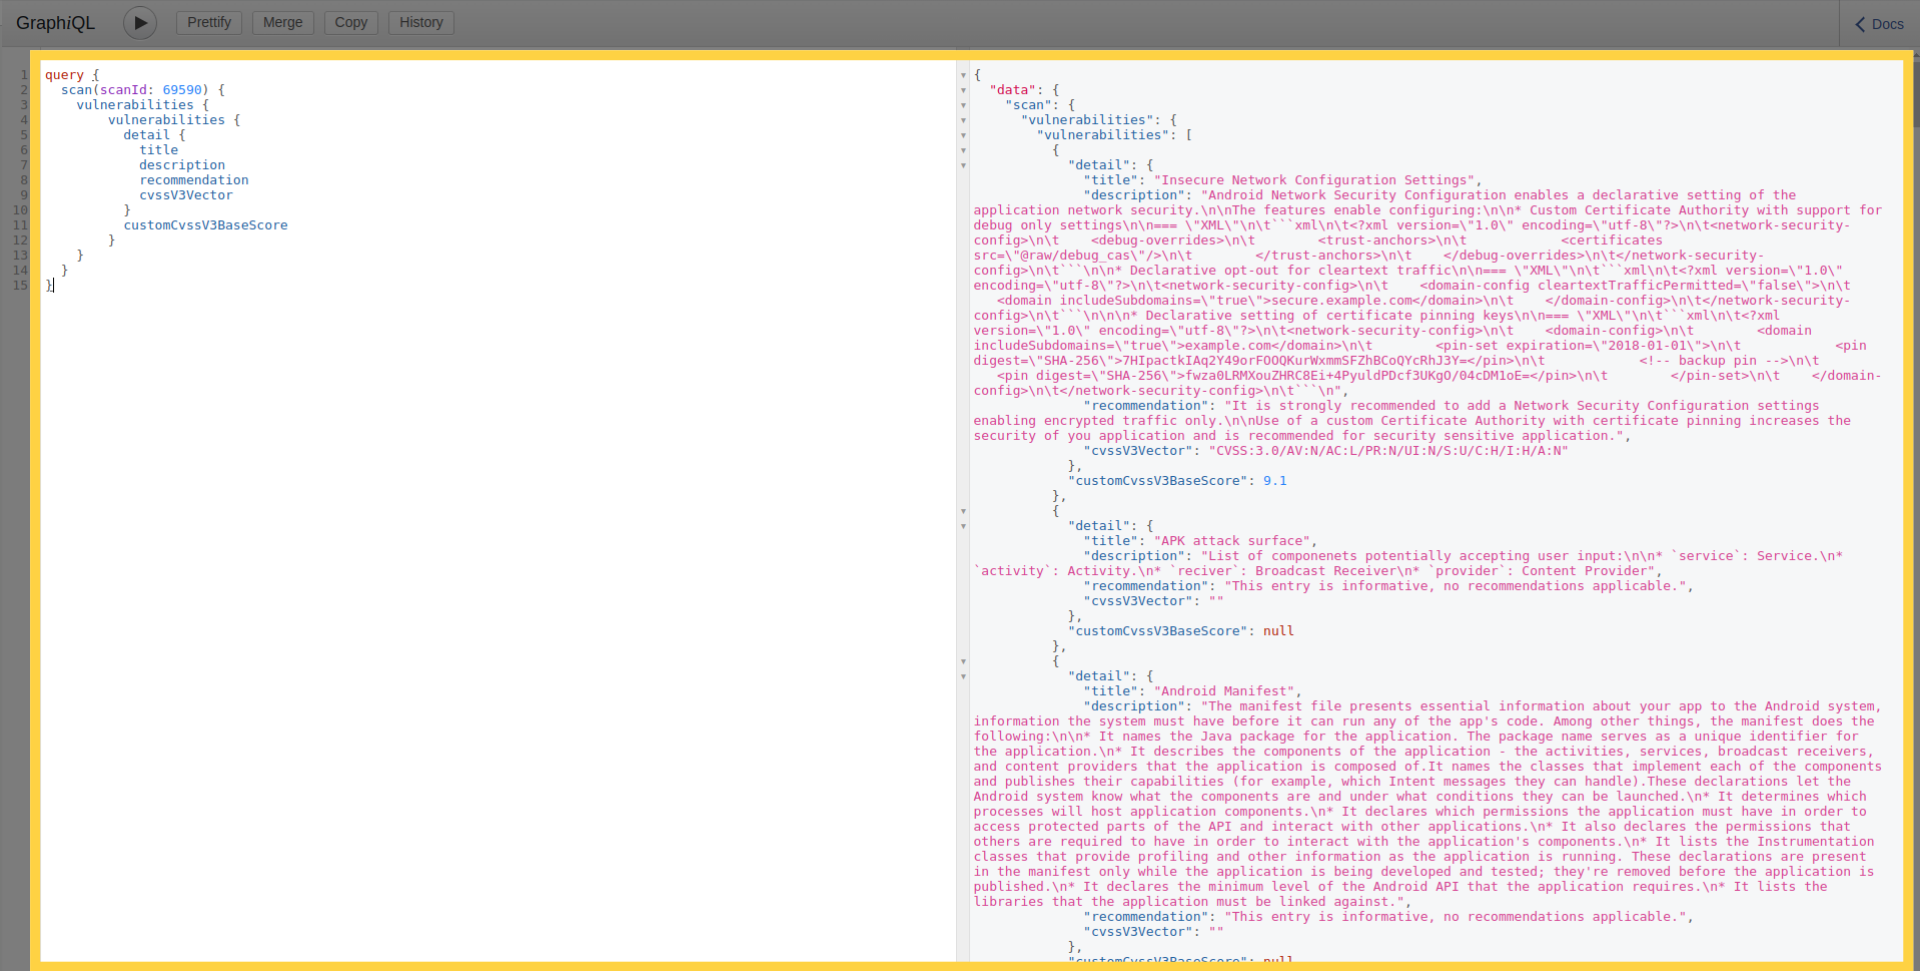
Task: Collapse the root brace in results gutter
Action: pos(963,75)
